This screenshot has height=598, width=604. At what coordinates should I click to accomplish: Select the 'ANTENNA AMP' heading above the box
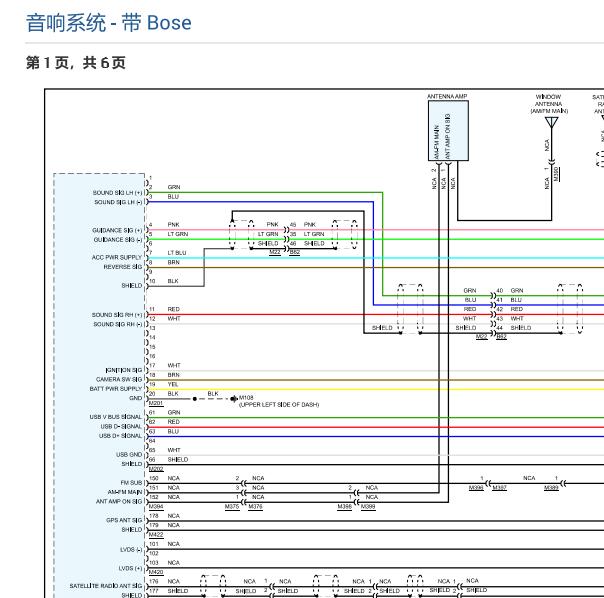click(x=447, y=96)
